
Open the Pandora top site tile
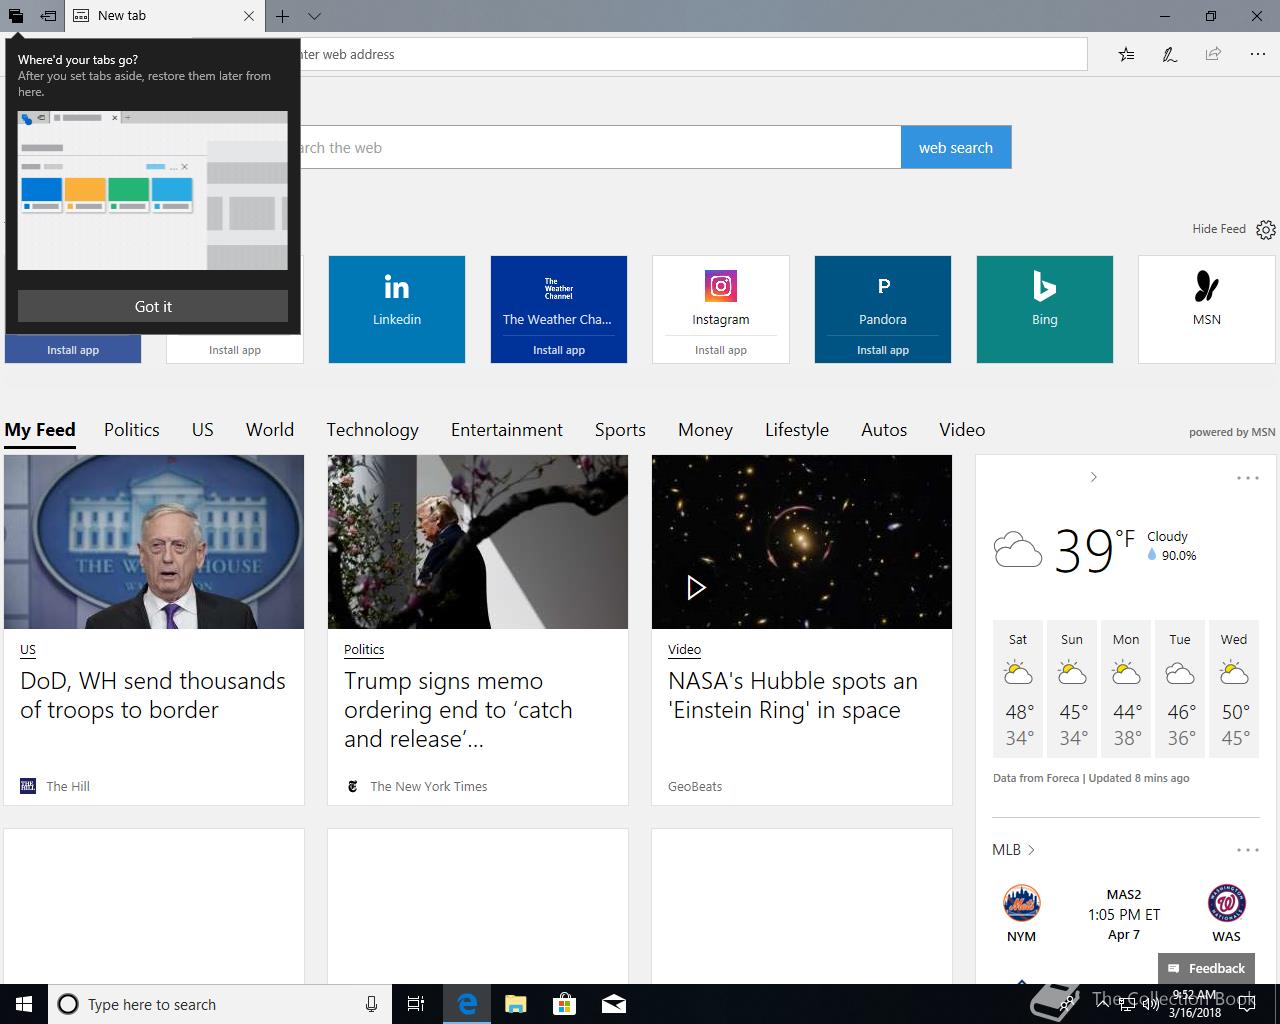(x=883, y=296)
